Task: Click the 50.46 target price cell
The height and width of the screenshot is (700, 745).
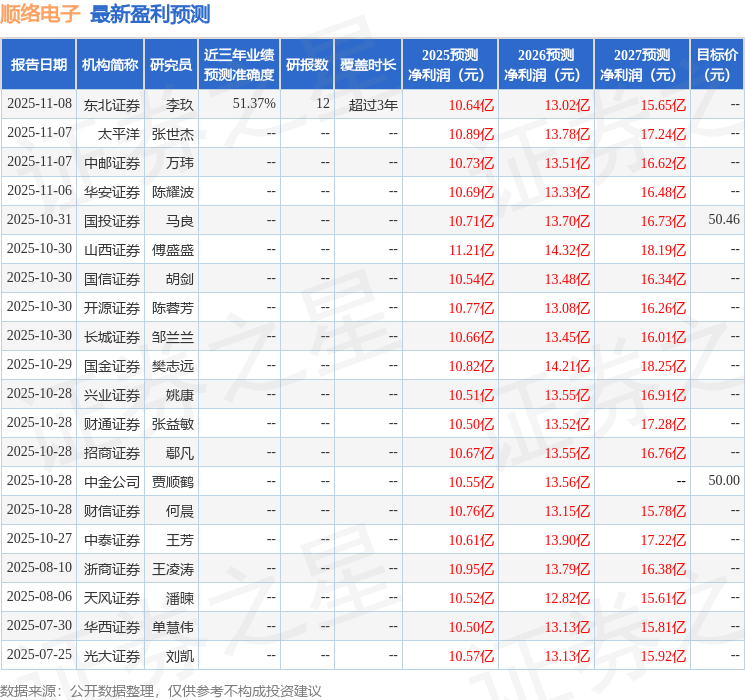Action: point(723,220)
